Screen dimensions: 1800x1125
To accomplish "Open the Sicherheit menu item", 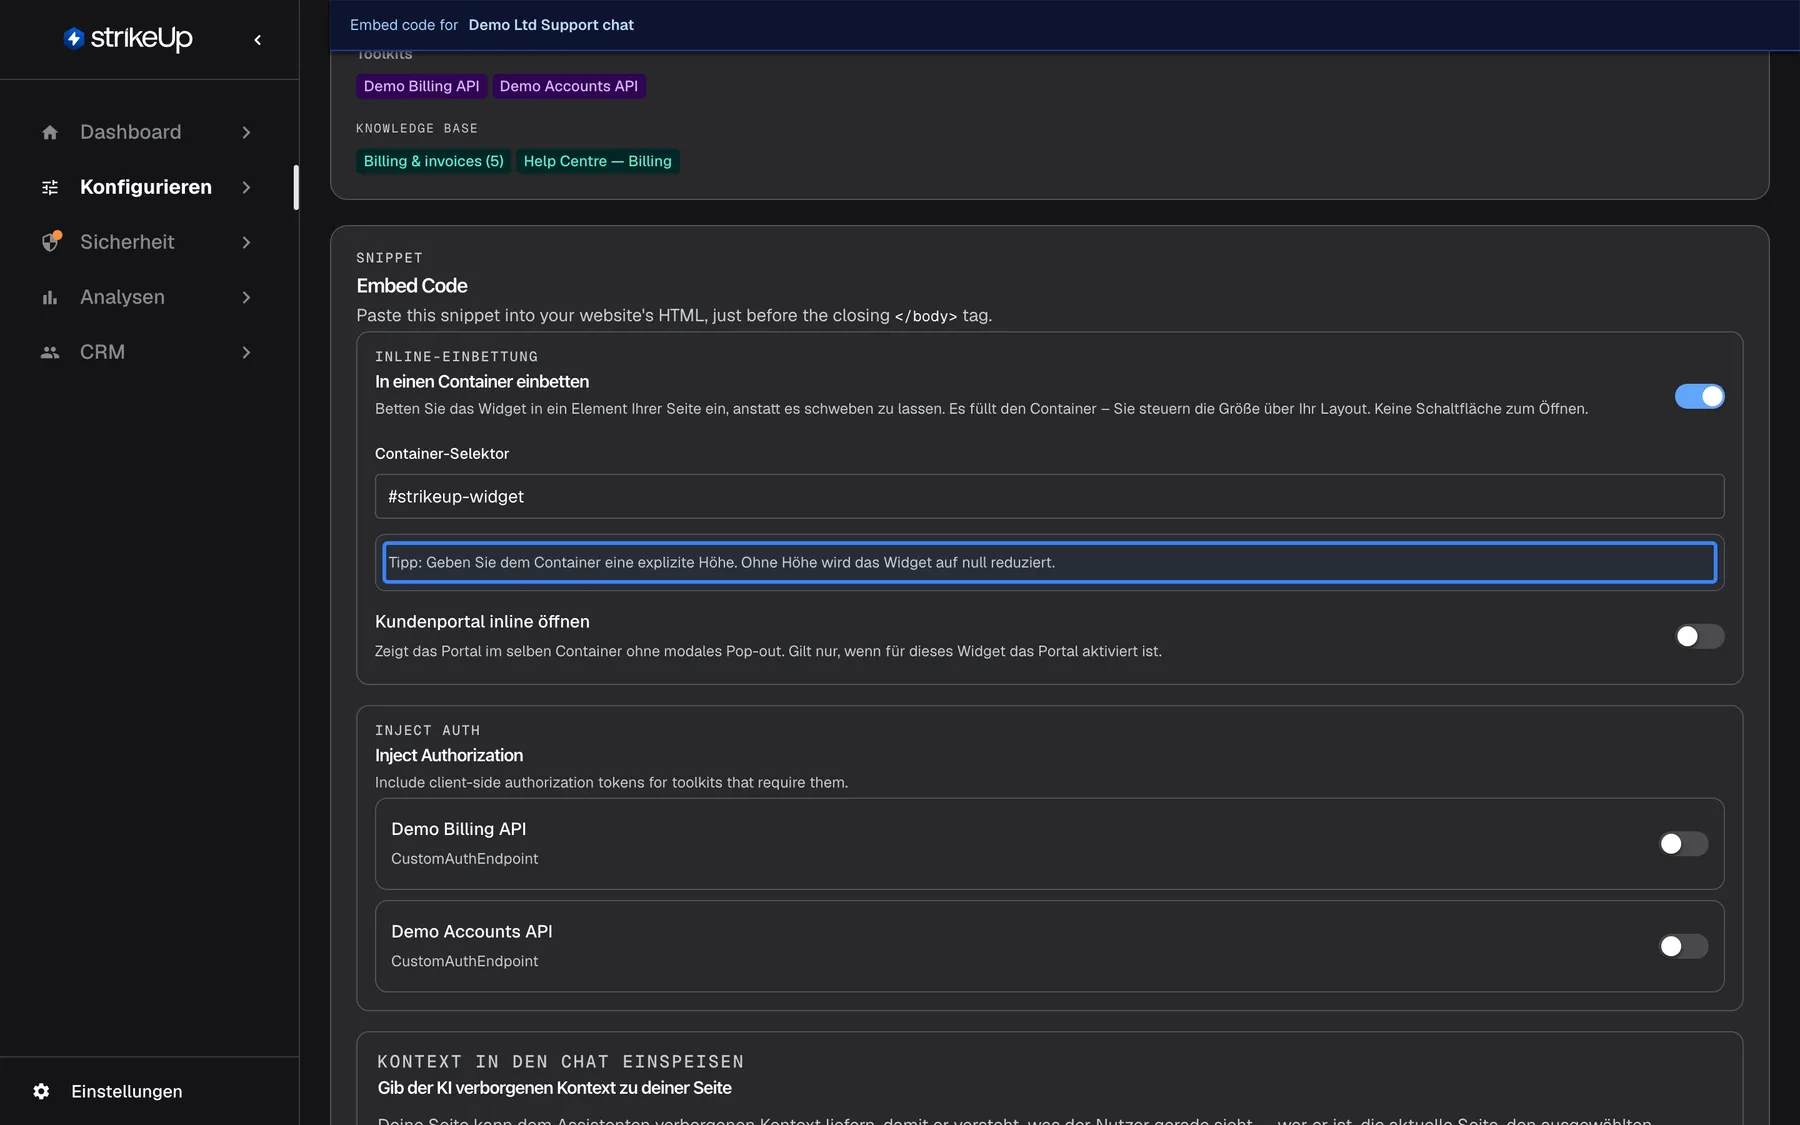I will coord(148,242).
